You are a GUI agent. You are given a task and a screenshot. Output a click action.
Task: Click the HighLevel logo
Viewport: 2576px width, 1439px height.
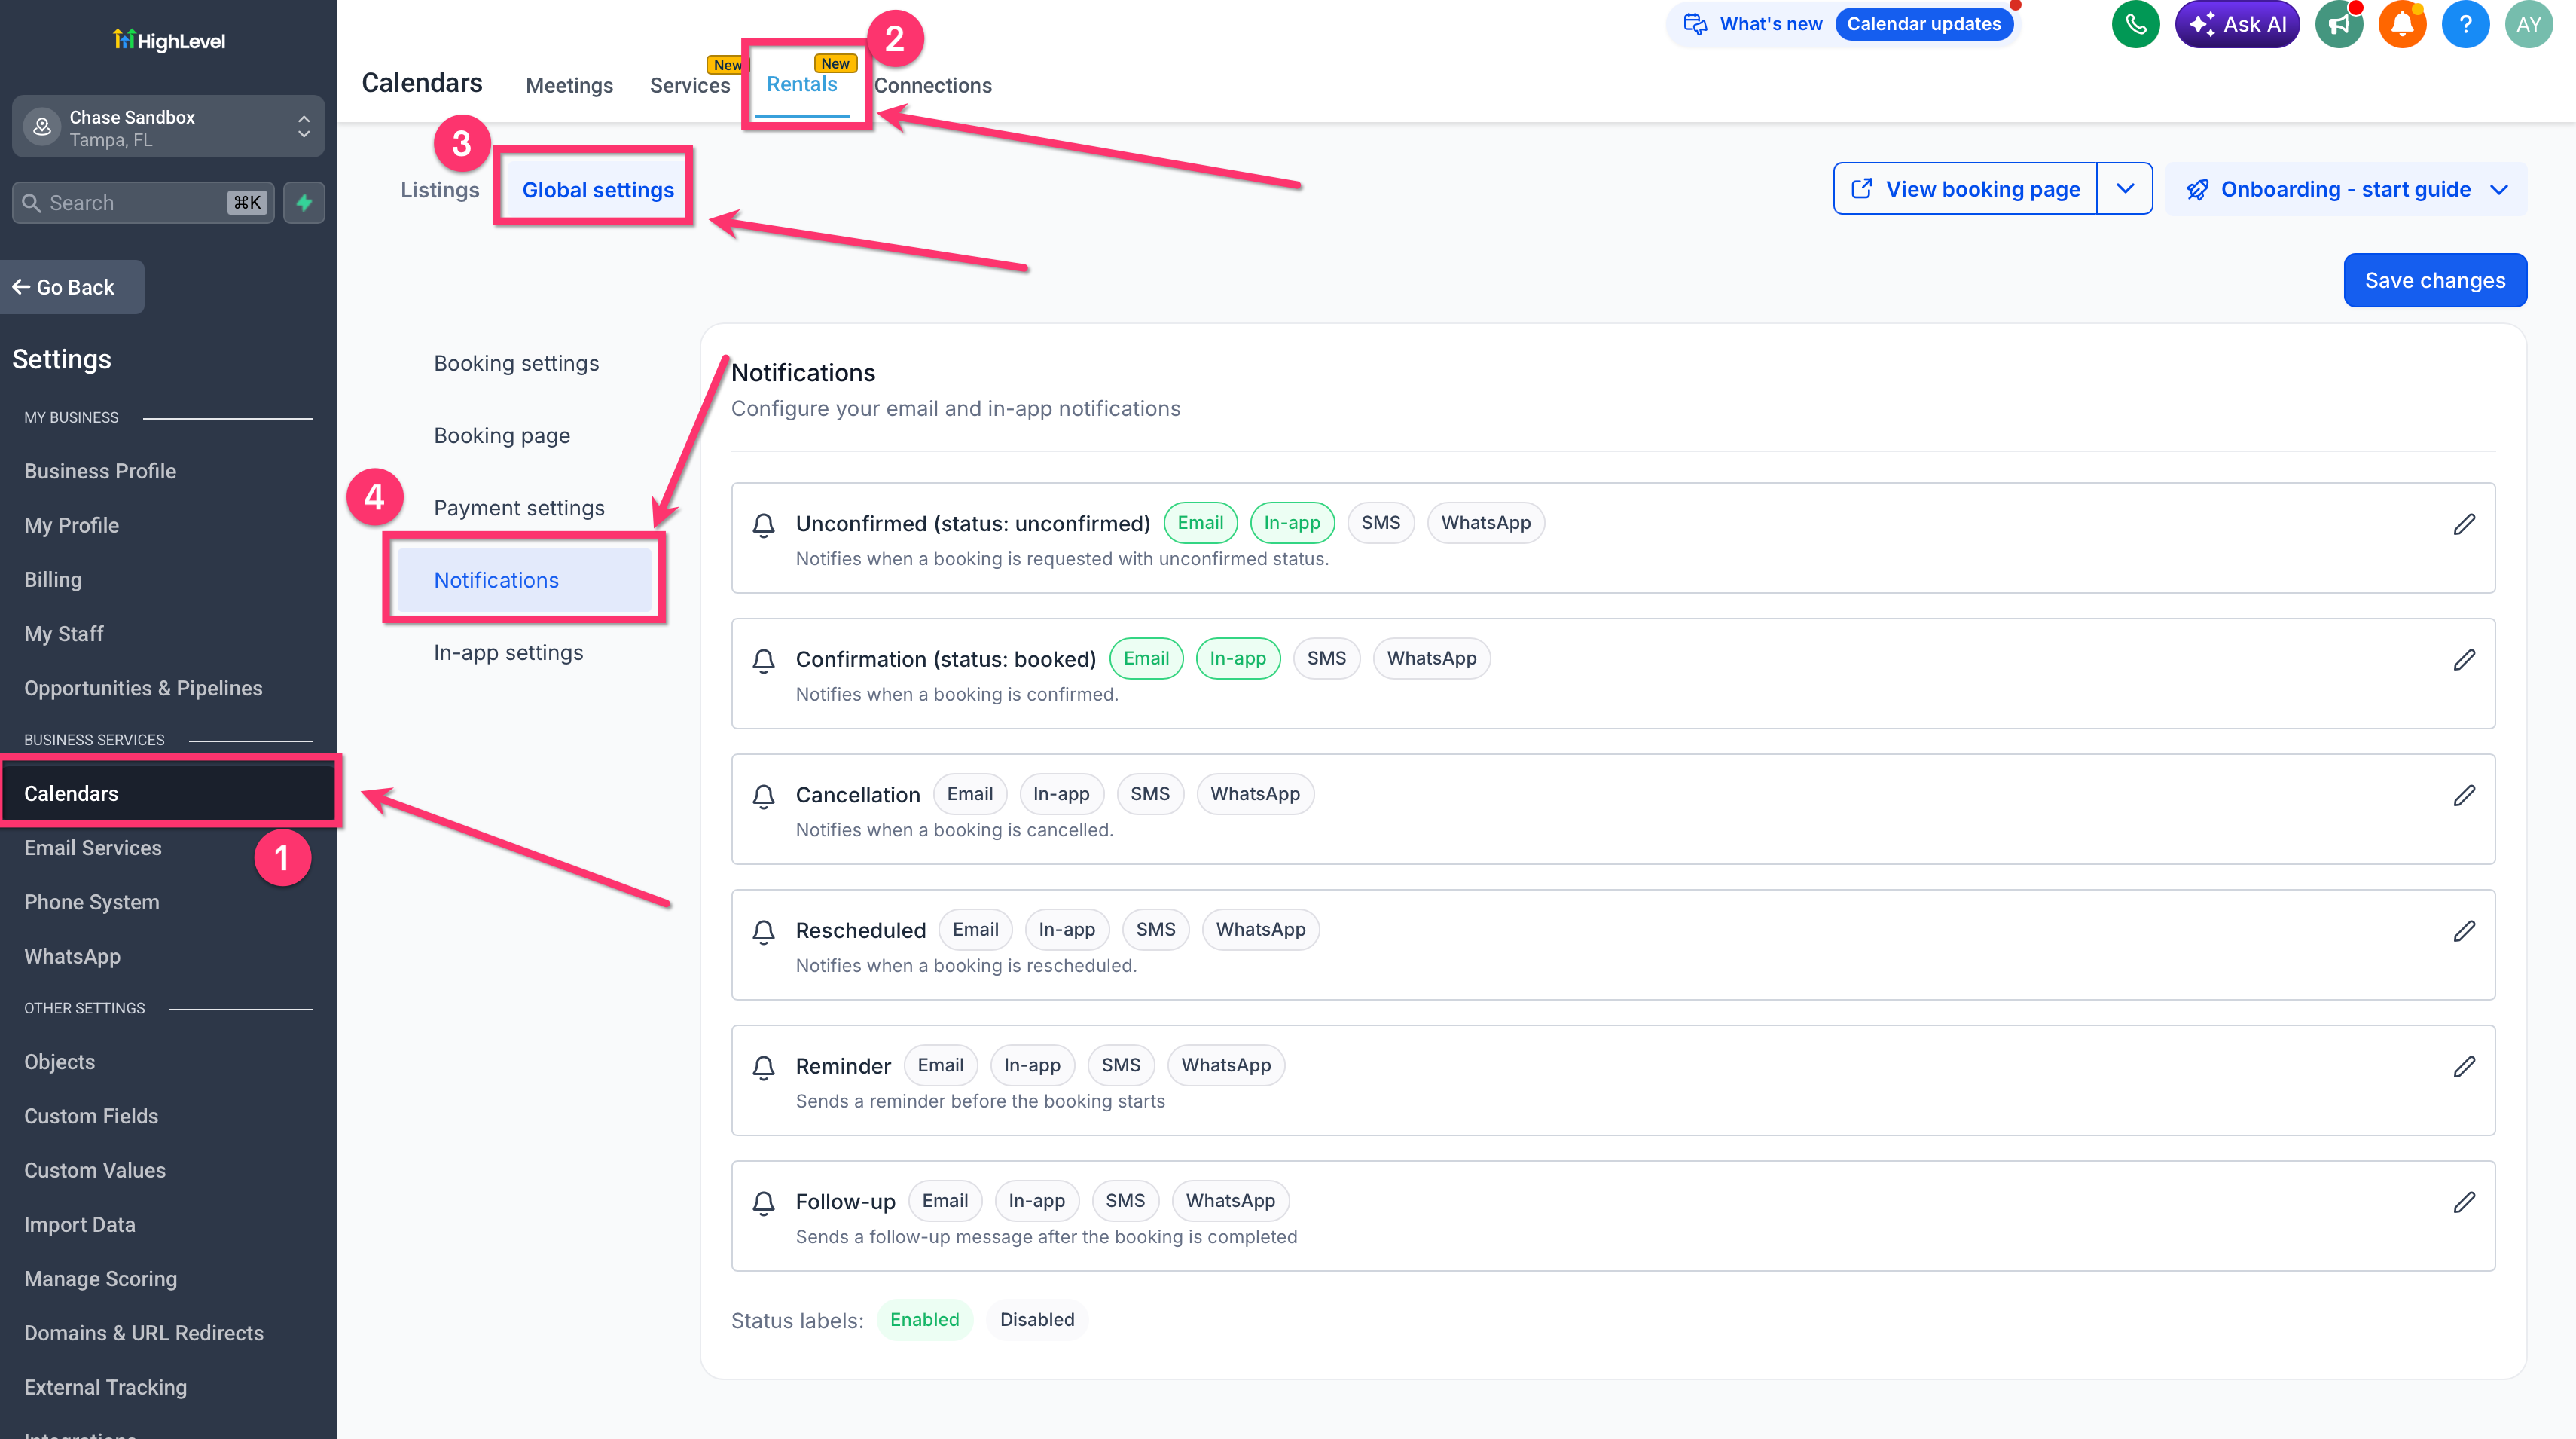pos(169,40)
